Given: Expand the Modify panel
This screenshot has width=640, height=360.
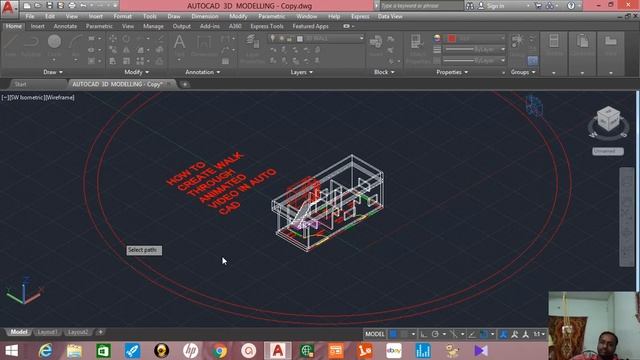Looking at the screenshot, I should pyautogui.click(x=136, y=72).
